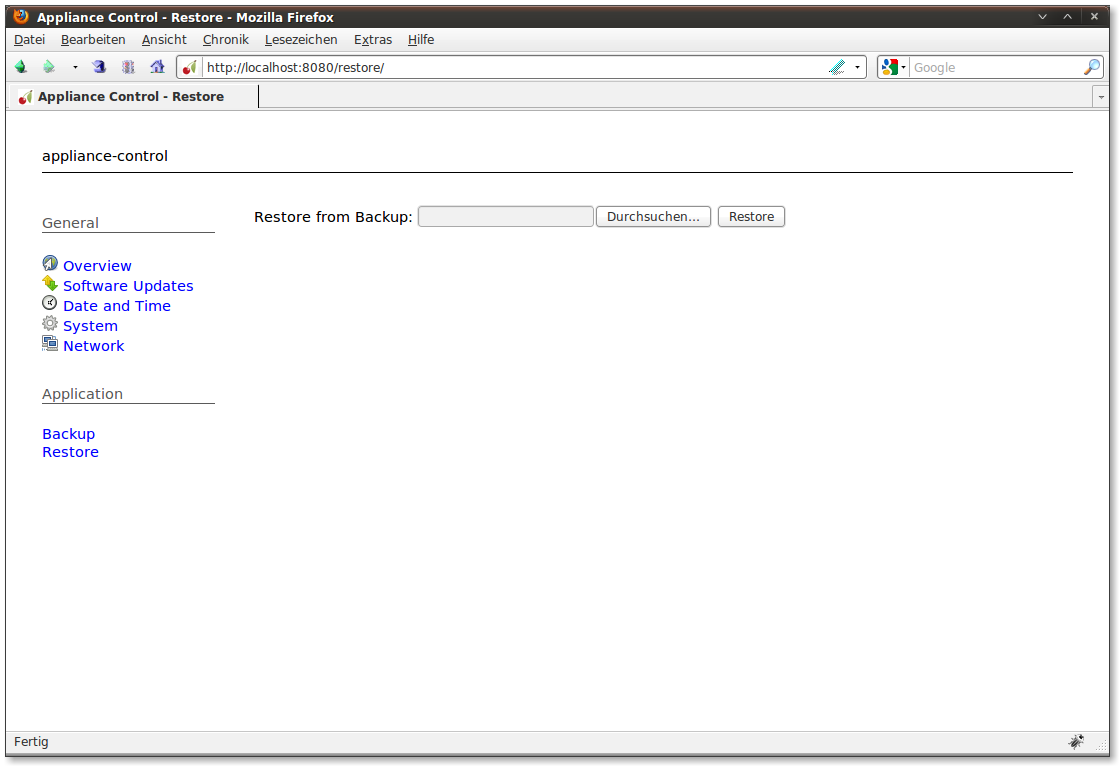The width and height of the screenshot is (1119, 766).
Task: Maximize the Firefox window
Action: pos(1068,16)
